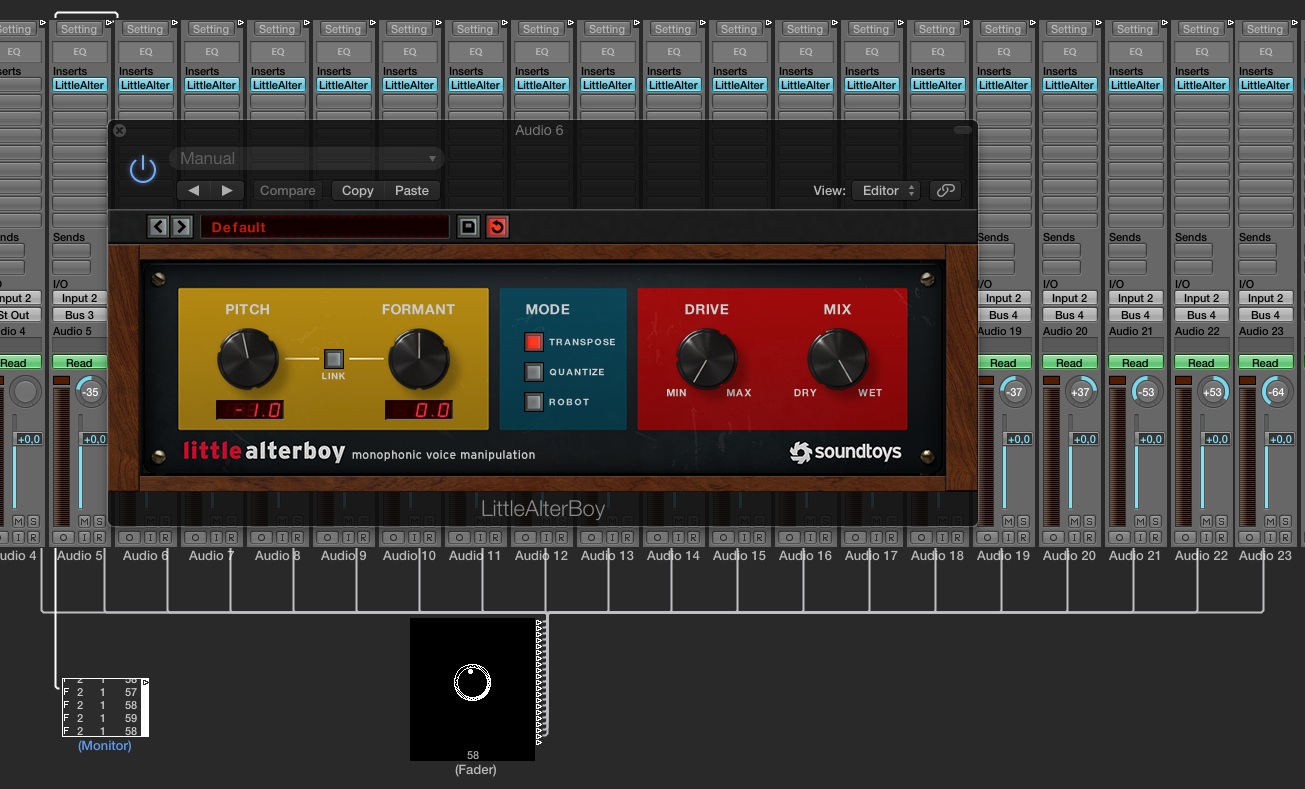Open Bus 4 output selector on Audio 21

[1135, 314]
